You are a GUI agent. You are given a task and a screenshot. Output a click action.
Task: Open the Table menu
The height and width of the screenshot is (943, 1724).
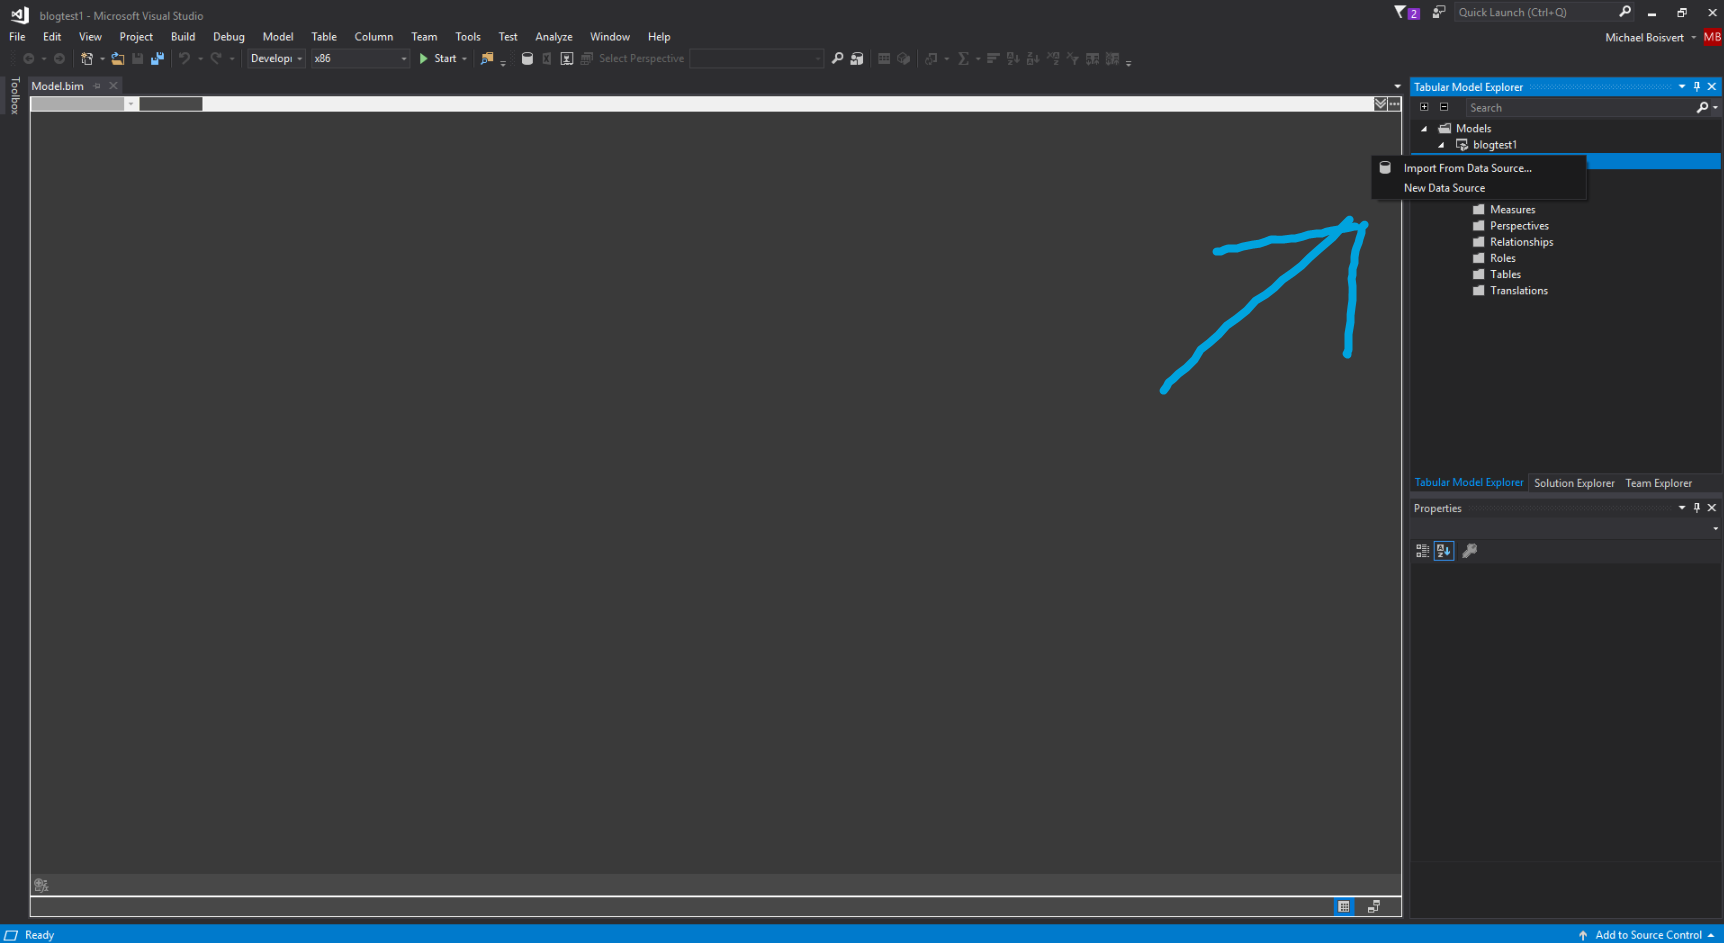tap(324, 37)
